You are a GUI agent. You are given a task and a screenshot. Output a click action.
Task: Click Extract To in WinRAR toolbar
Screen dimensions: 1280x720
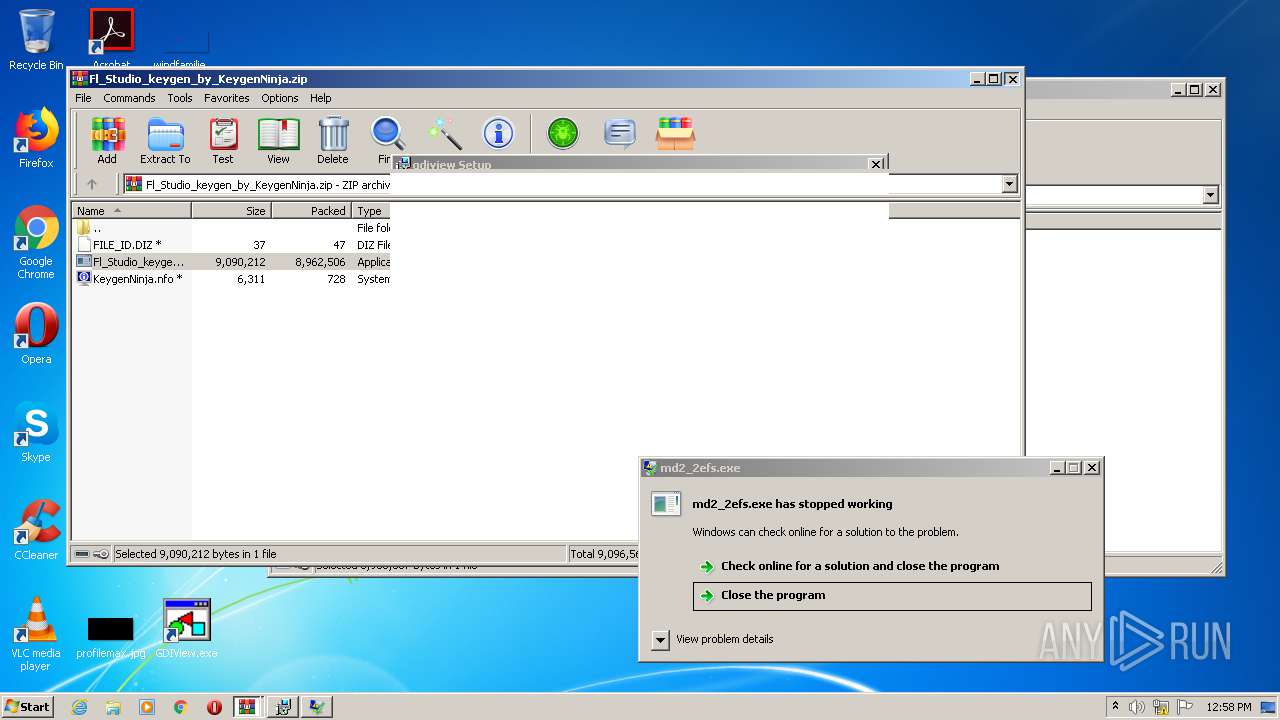(x=165, y=141)
